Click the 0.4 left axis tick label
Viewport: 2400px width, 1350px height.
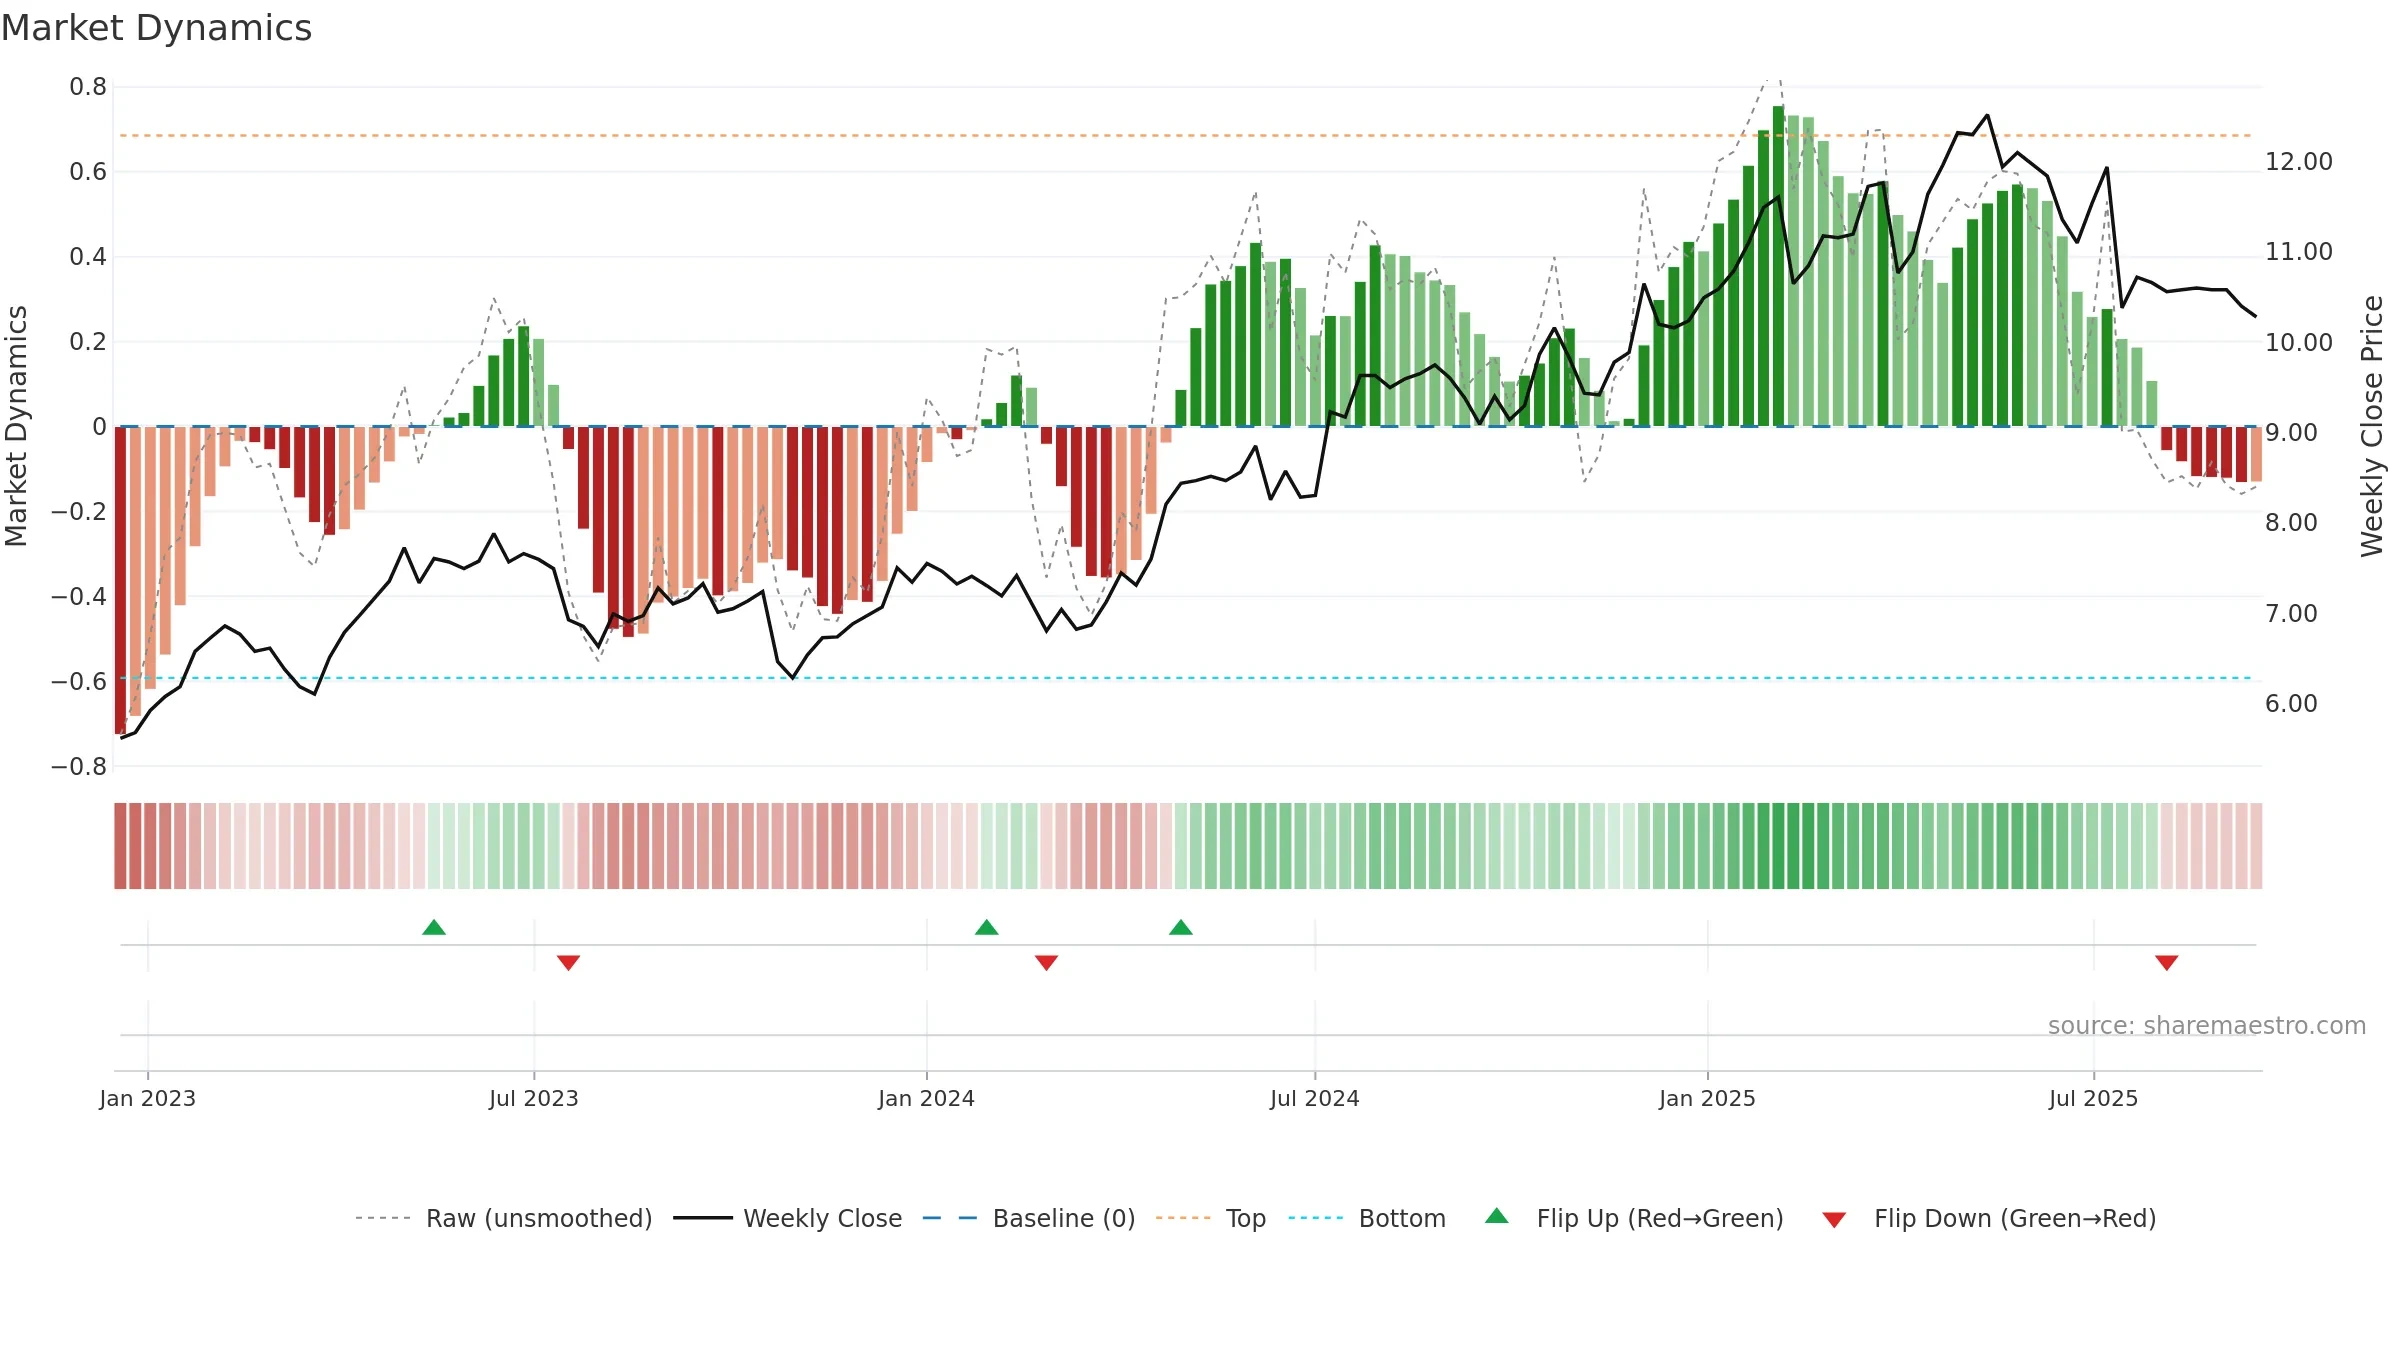[x=88, y=257]
